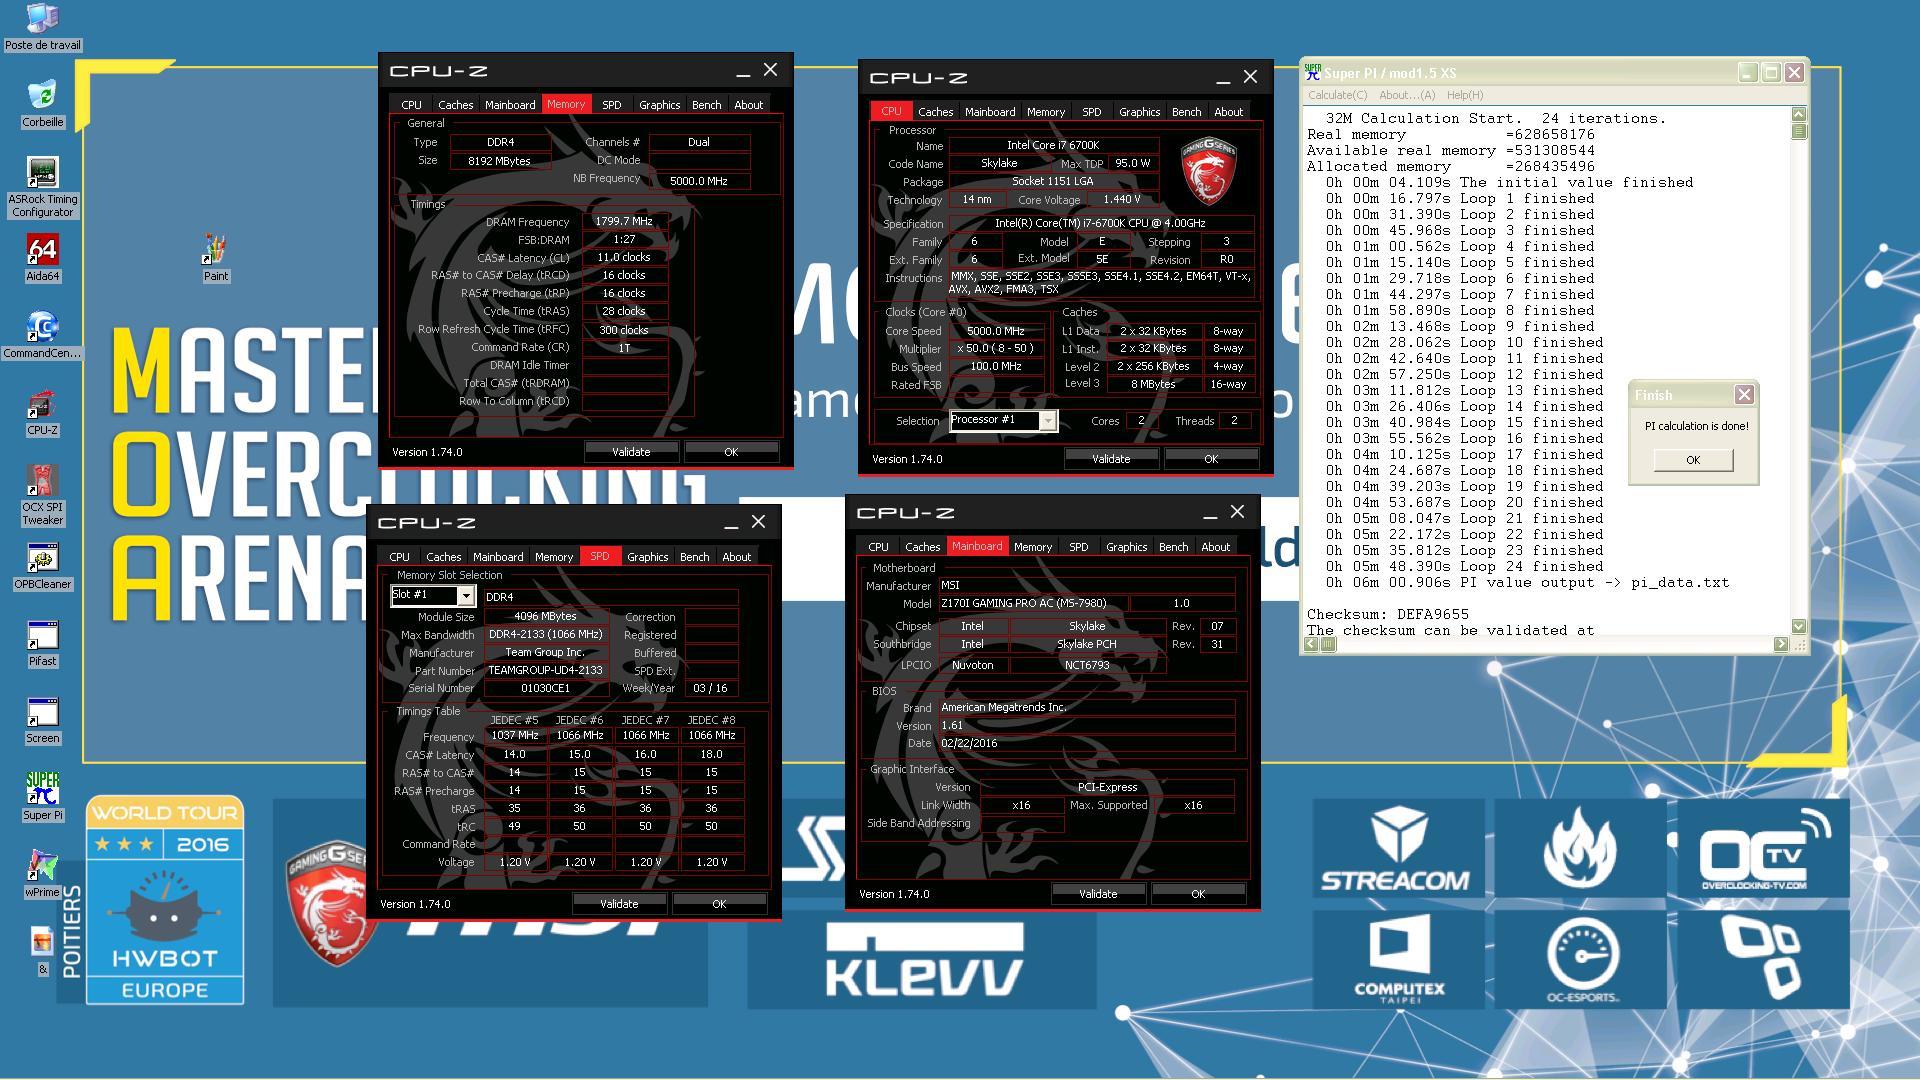Switch to Memory tab in CPU window of CPU-Z
The width and height of the screenshot is (1920, 1080).
point(1045,112)
